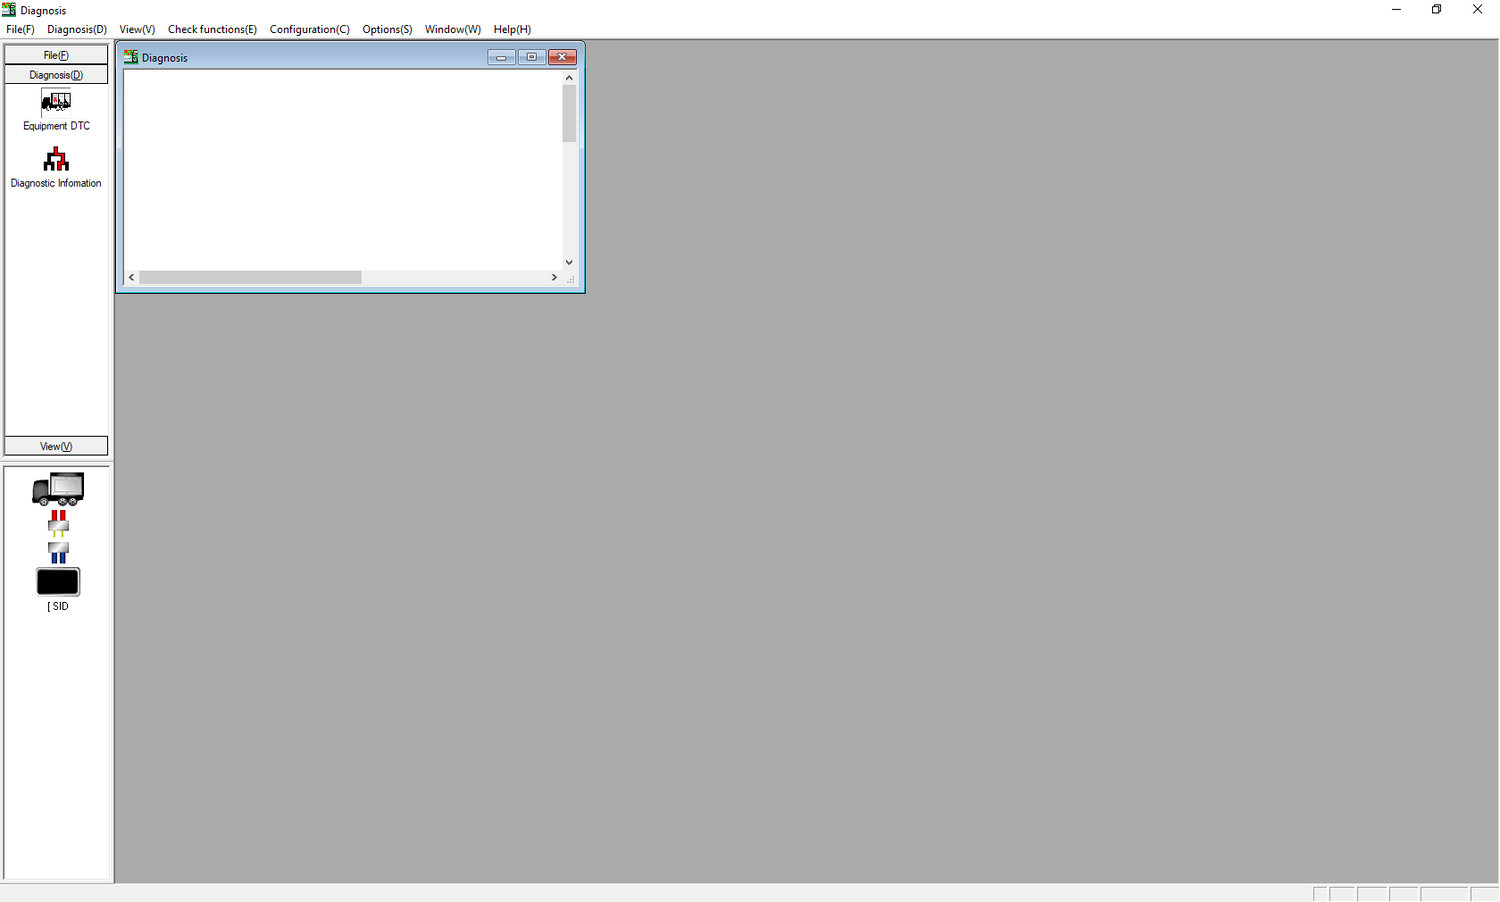The width and height of the screenshot is (1500, 902).
Task: Maximize the Diagnosis child window
Action: pos(532,57)
